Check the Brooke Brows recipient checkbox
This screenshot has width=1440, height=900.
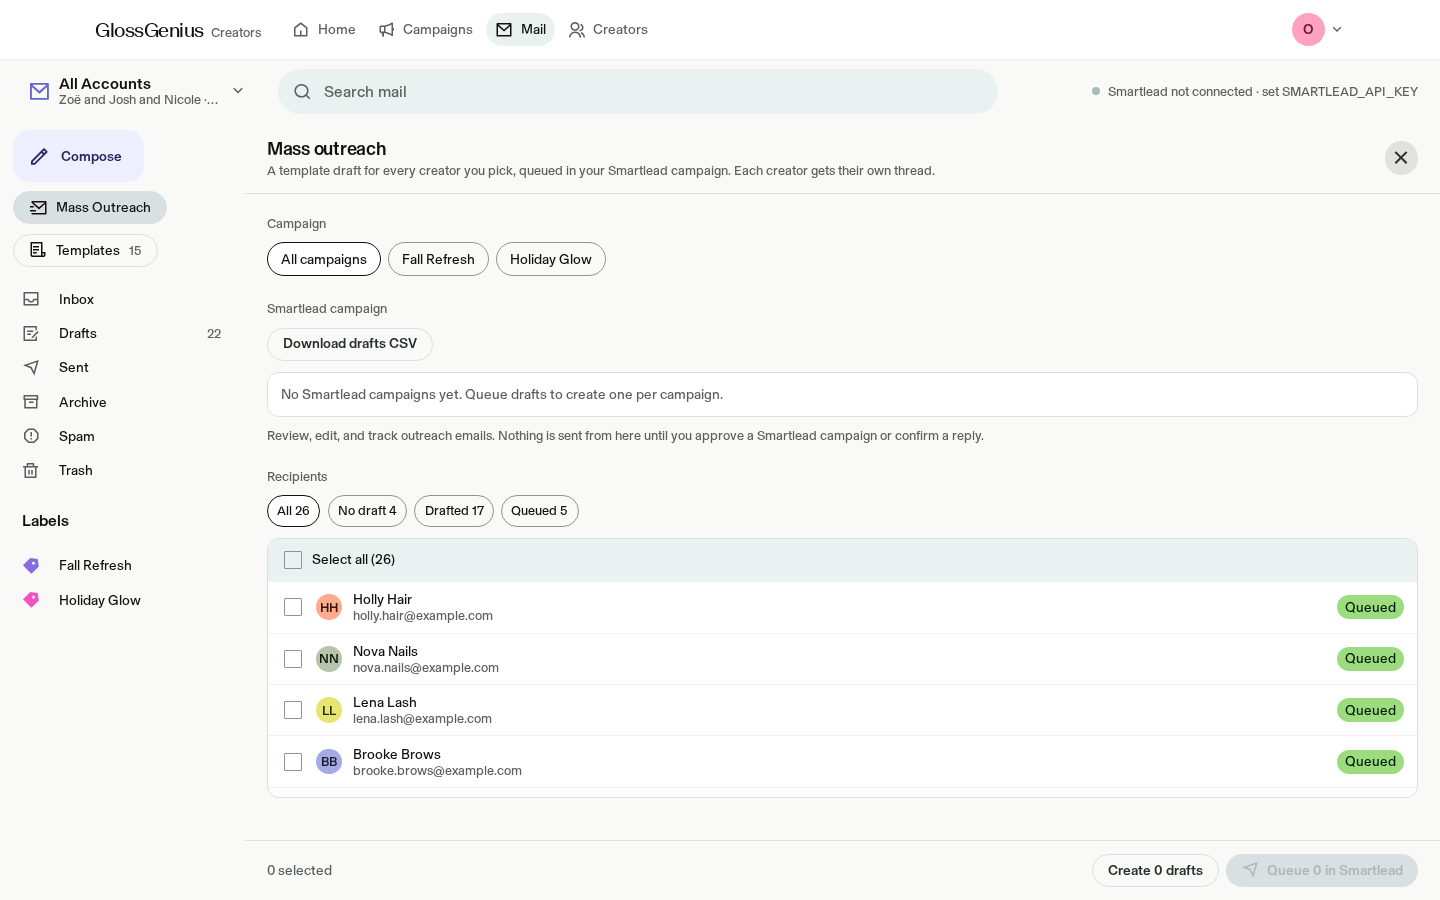pyautogui.click(x=293, y=762)
